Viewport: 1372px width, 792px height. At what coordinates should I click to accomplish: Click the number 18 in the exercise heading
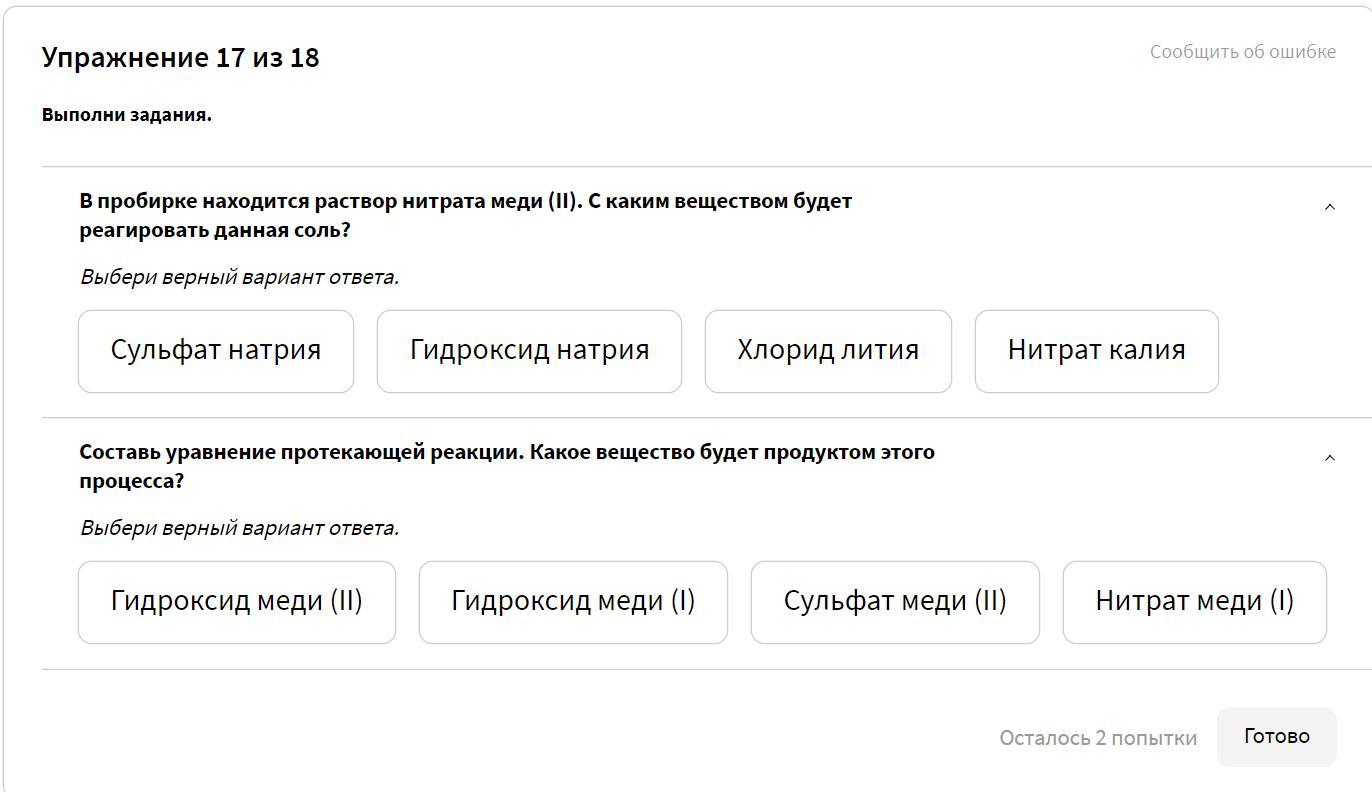[x=304, y=58]
